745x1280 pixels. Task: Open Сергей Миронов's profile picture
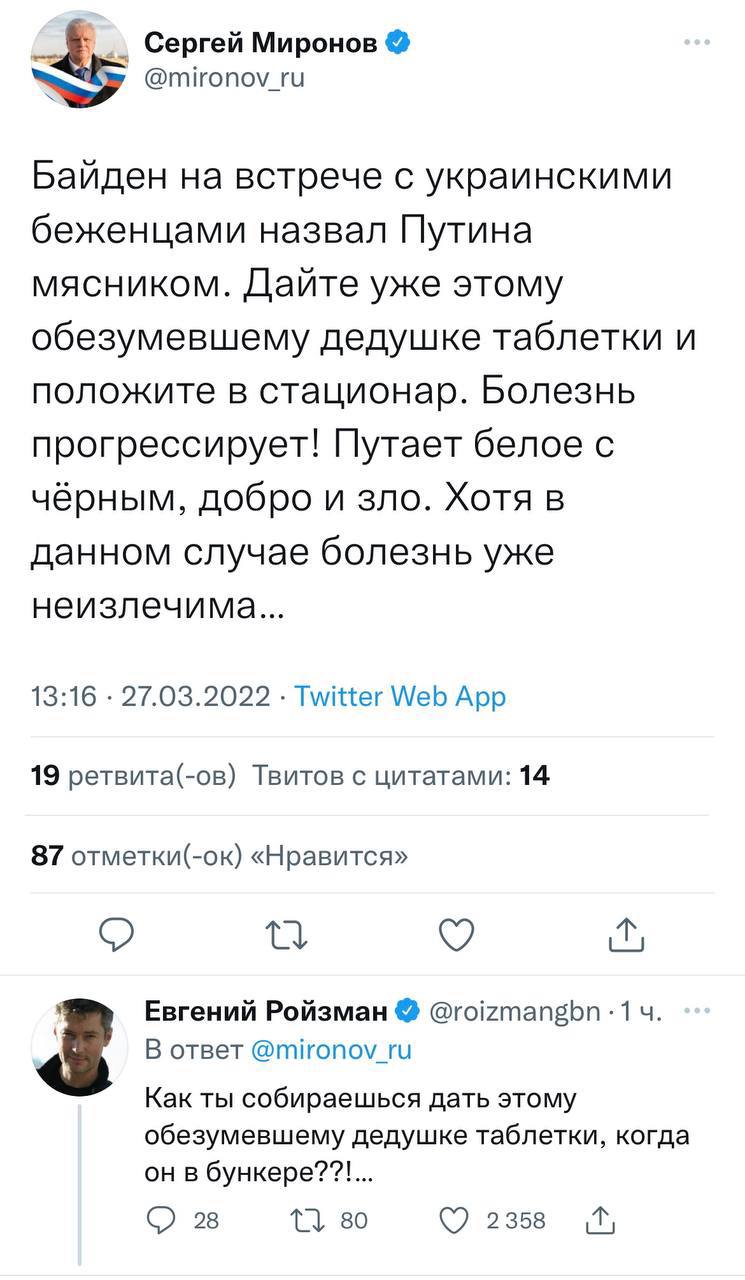click(x=79, y=60)
